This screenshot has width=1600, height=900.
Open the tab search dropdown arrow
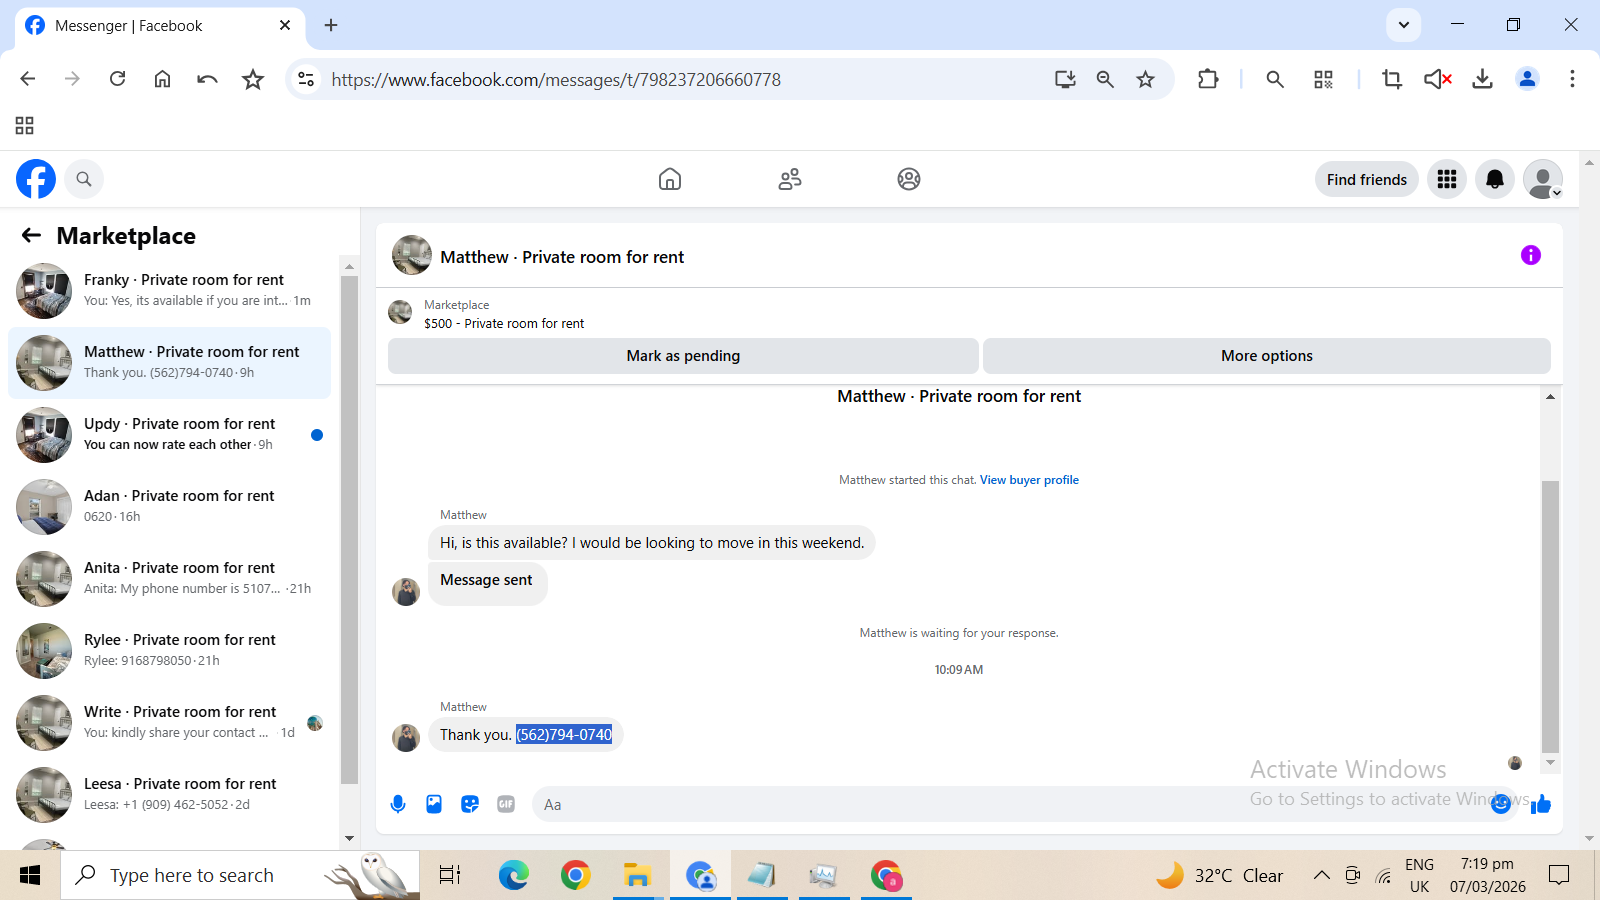[x=1404, y=25]
